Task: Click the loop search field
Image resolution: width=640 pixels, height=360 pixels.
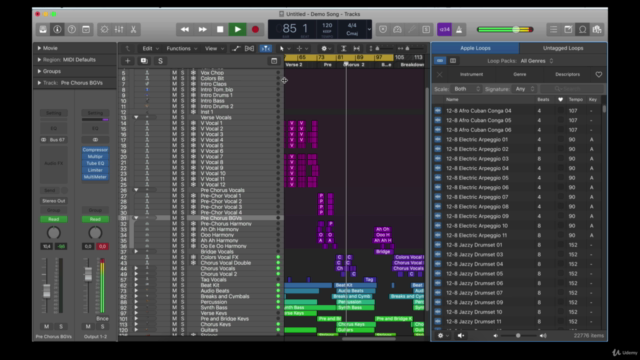Action: 571,89
